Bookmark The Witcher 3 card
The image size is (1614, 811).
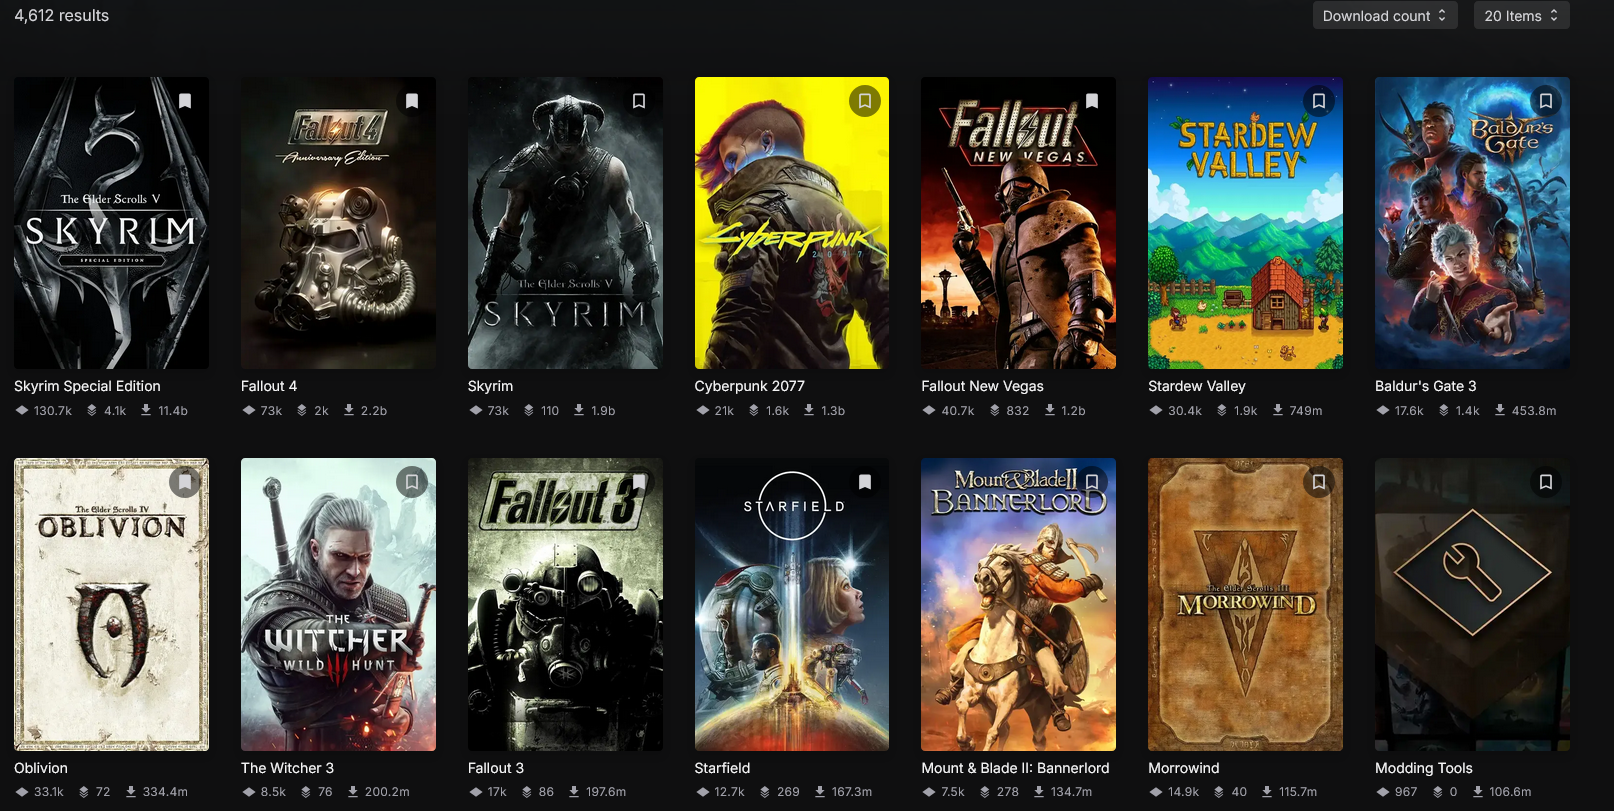[x=412, y=482]
